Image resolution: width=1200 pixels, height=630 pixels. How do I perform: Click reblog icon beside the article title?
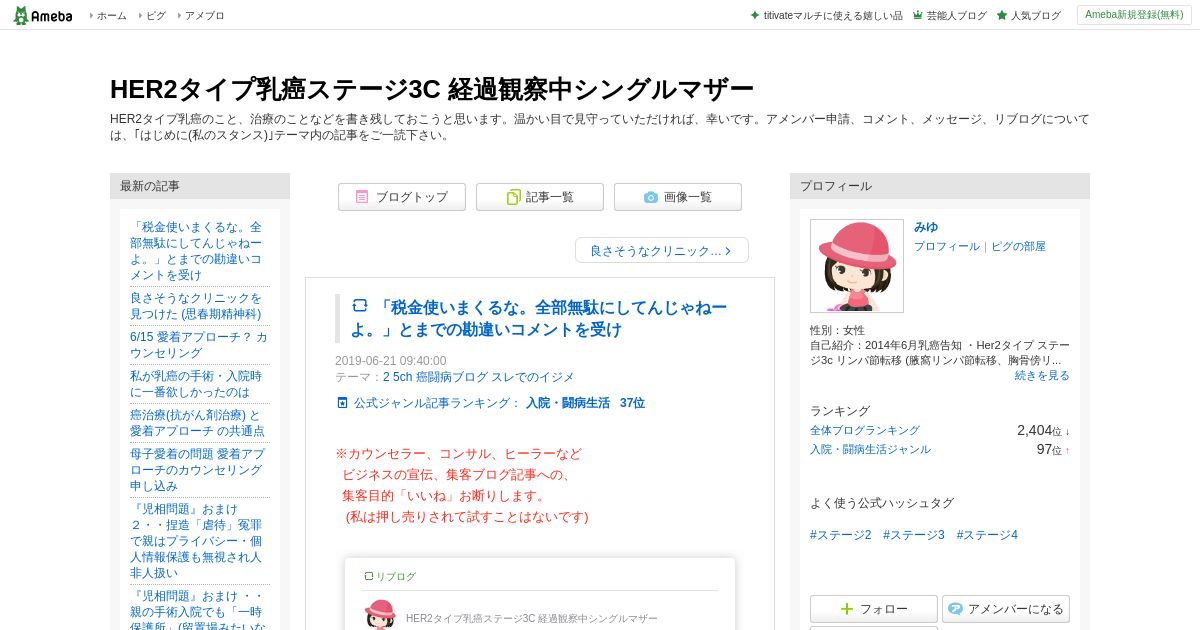(x=360, y=305)
